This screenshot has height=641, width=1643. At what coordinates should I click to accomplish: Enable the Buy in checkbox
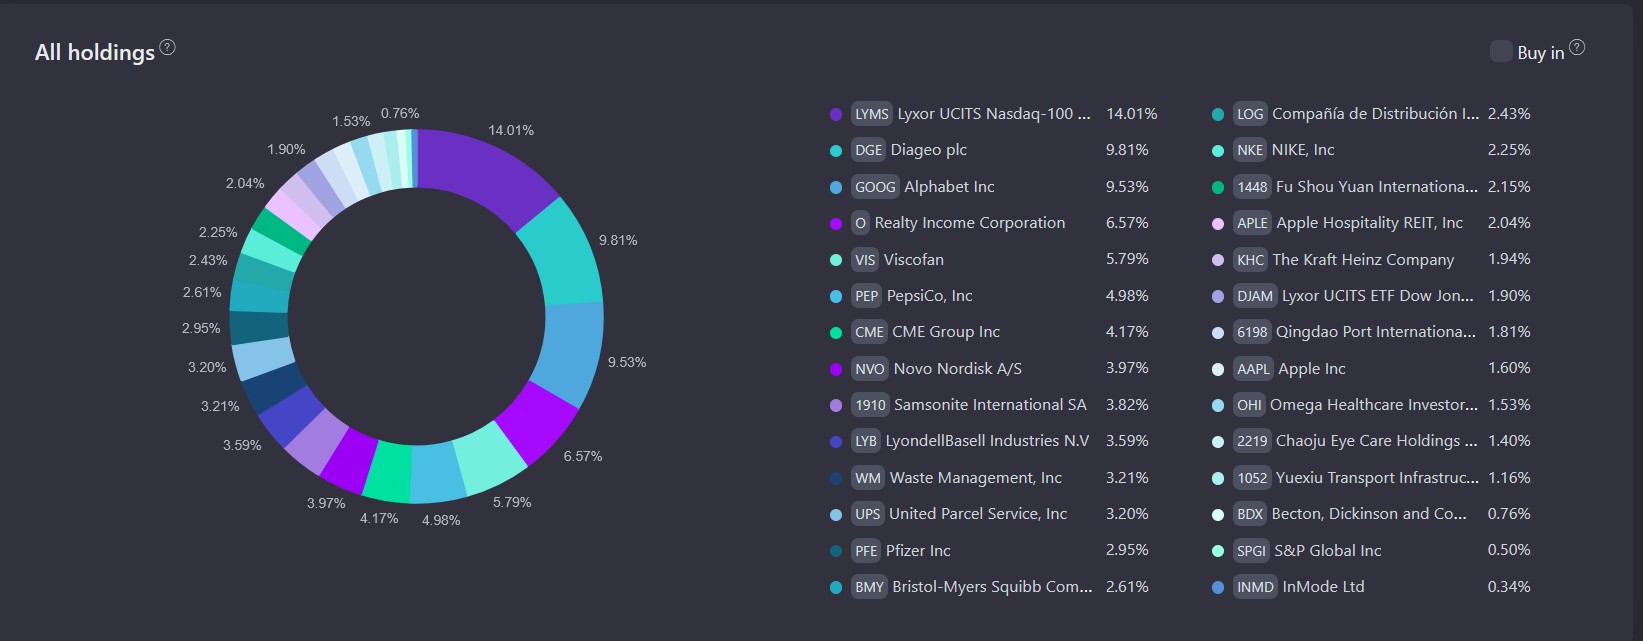click(x=1500, y=52)
